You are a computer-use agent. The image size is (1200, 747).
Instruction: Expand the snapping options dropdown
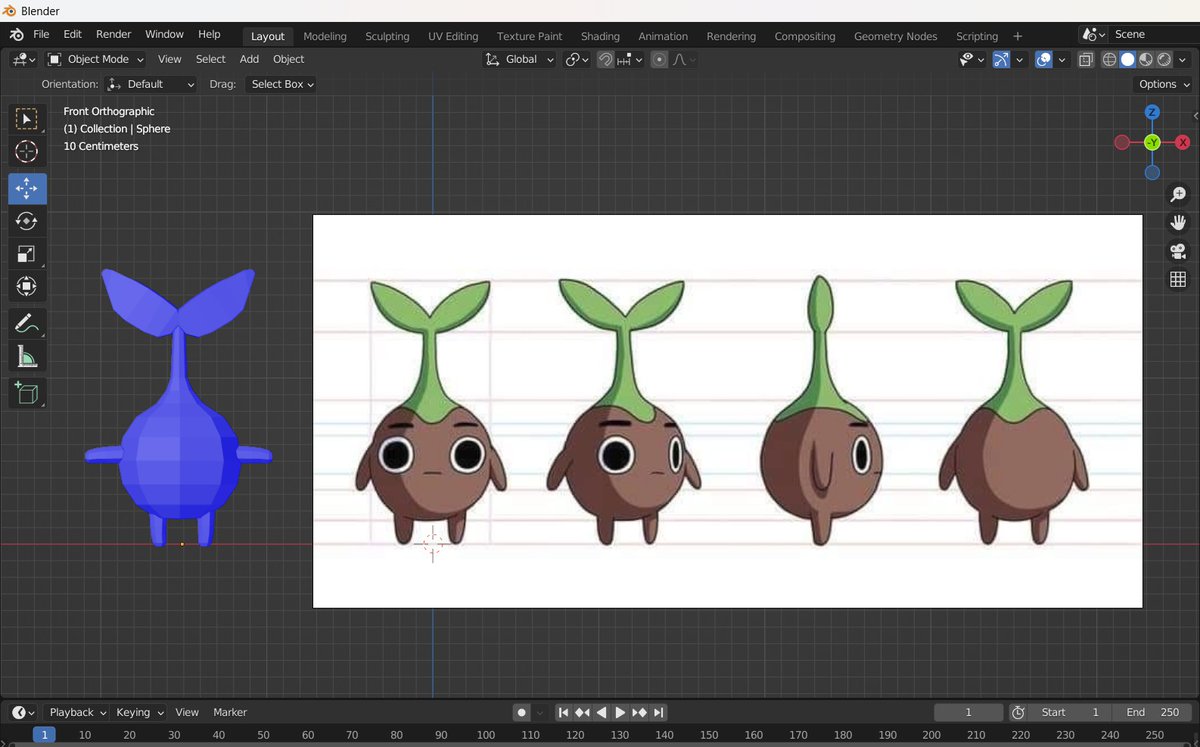coord(639,59)
